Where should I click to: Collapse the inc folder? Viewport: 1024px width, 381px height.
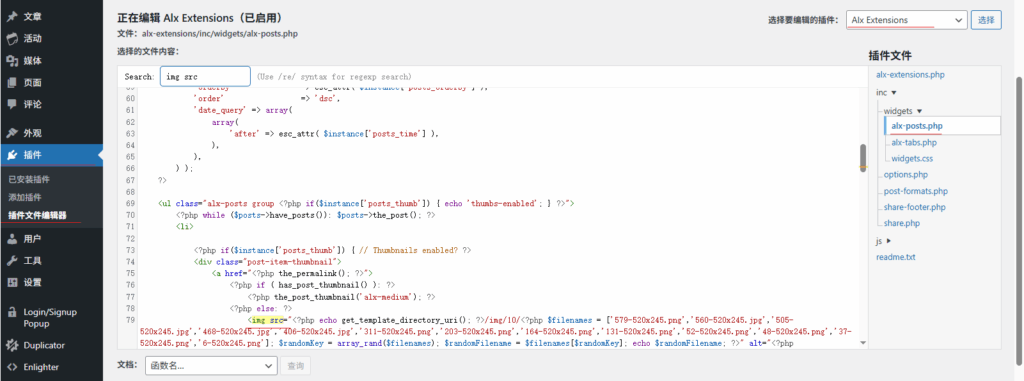point(886,93)
